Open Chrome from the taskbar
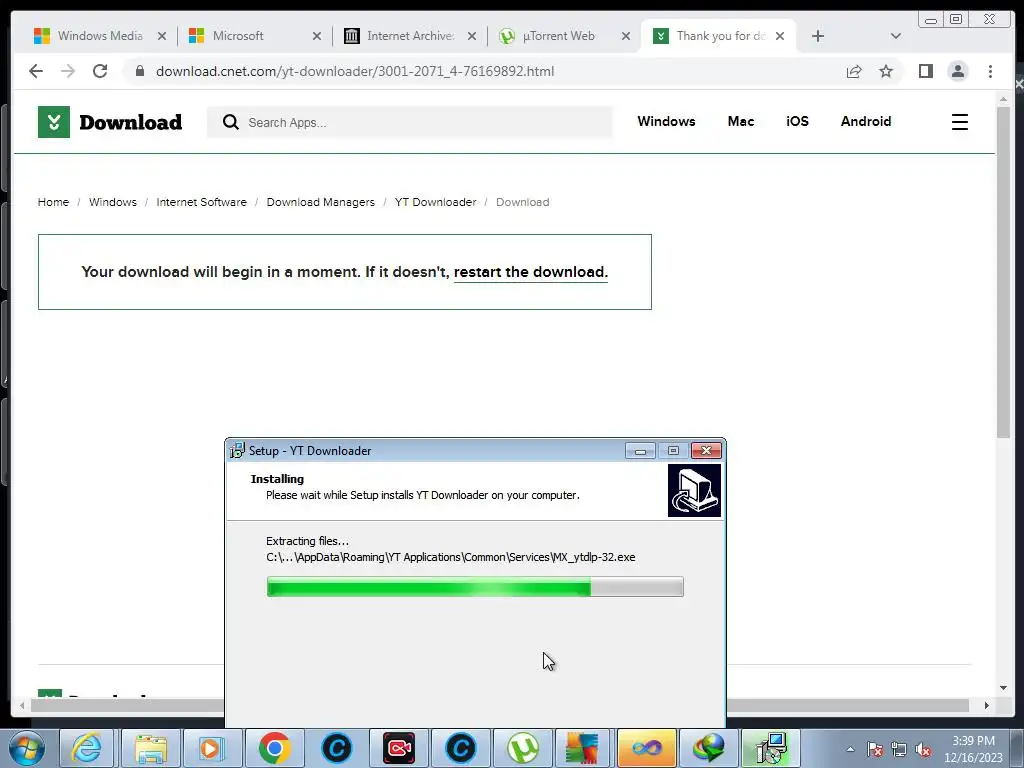Viewport: 1024px width, 768px height. [274, 748]
